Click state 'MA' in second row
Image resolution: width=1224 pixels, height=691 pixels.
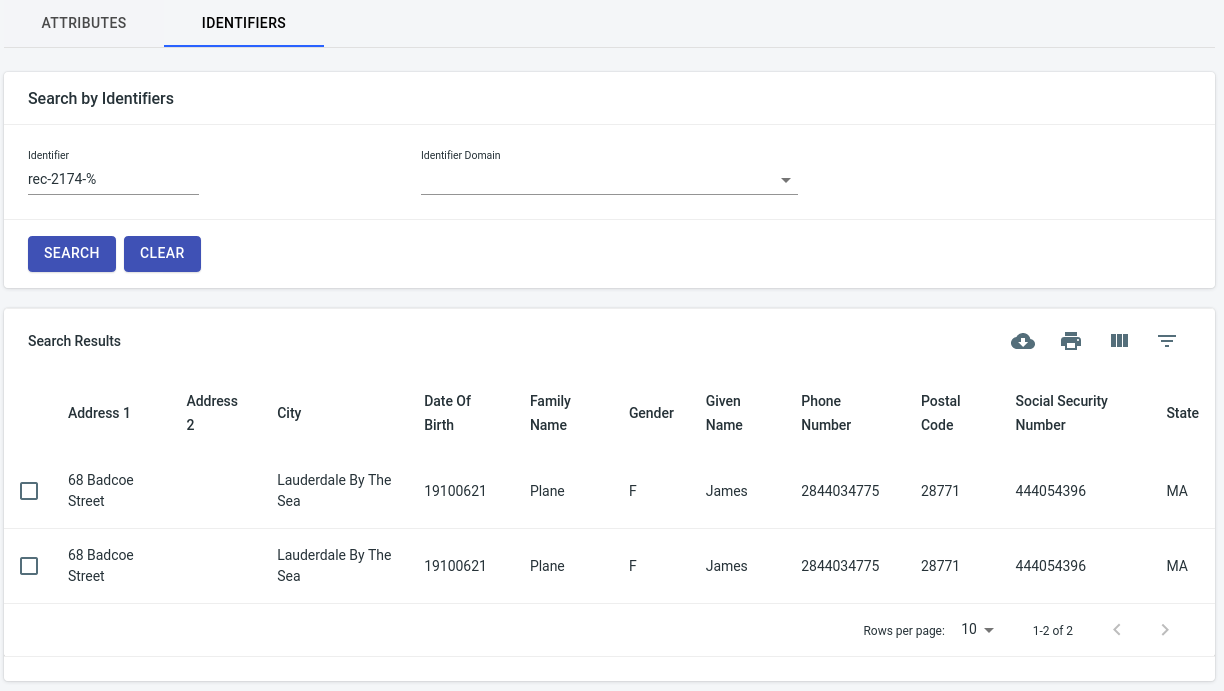(1177, 566)
